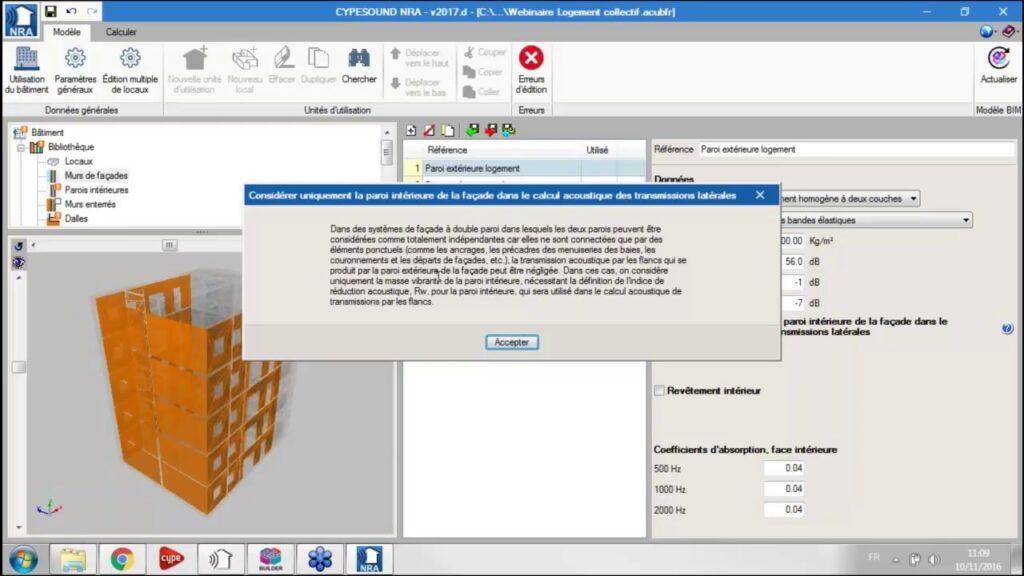Image resolution: width=1024 pixels, height=576 pixels.
Task: Collapse the Bibliothèque tree node
Action: point(20,147)
